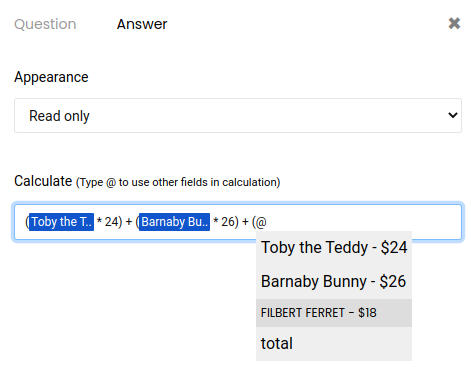Image resolution: width=471 pixels, height=369 pixels.
Task: Click the Toby the T.. field tag
Action: 61,222
